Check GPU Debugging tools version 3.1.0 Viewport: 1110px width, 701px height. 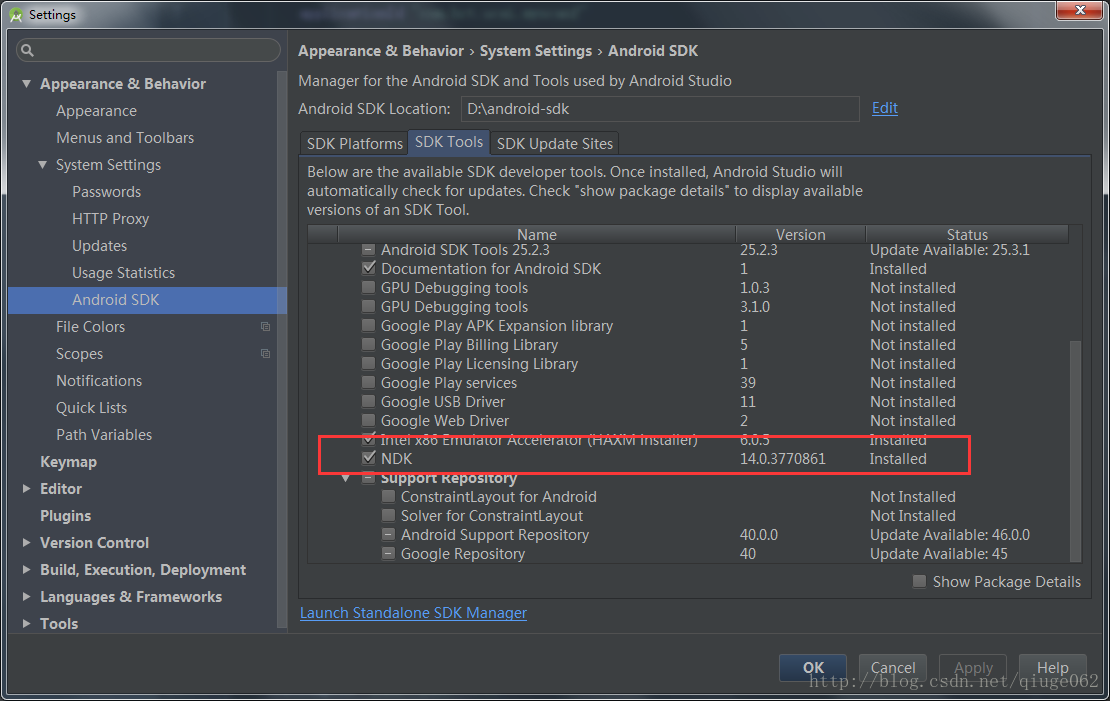369,307
